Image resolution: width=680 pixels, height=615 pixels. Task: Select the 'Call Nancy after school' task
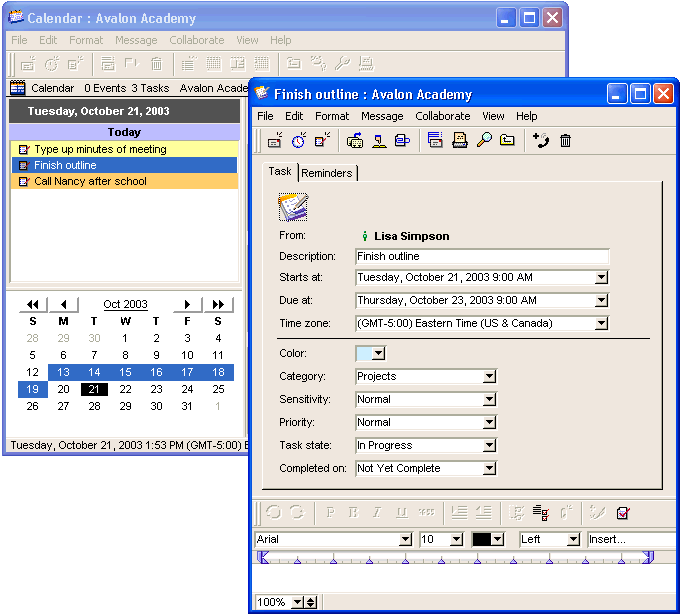click(90, 182)
